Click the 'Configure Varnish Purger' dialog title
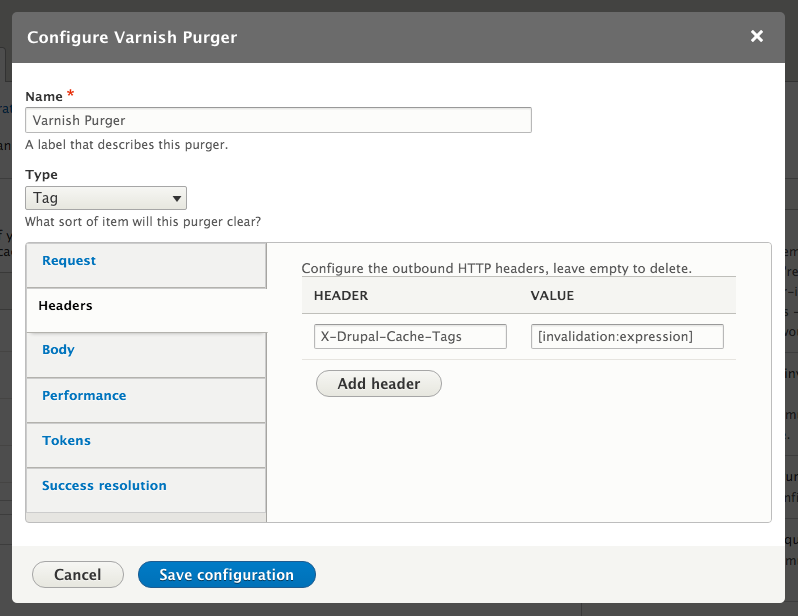 point(132,37)
